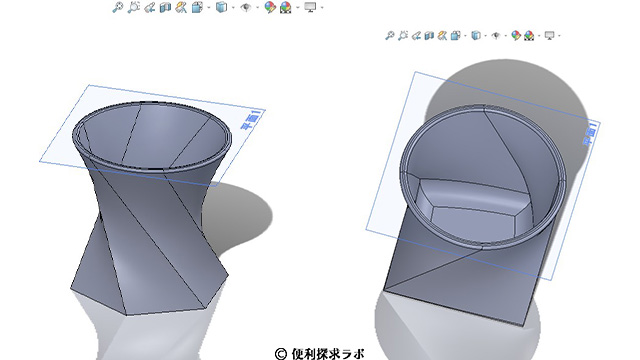The height and width of the screenshot is (360, 640).
Task: Click Zoom to Area above the twisted vase
Action: pyautogui.click(x=133, y=7)
